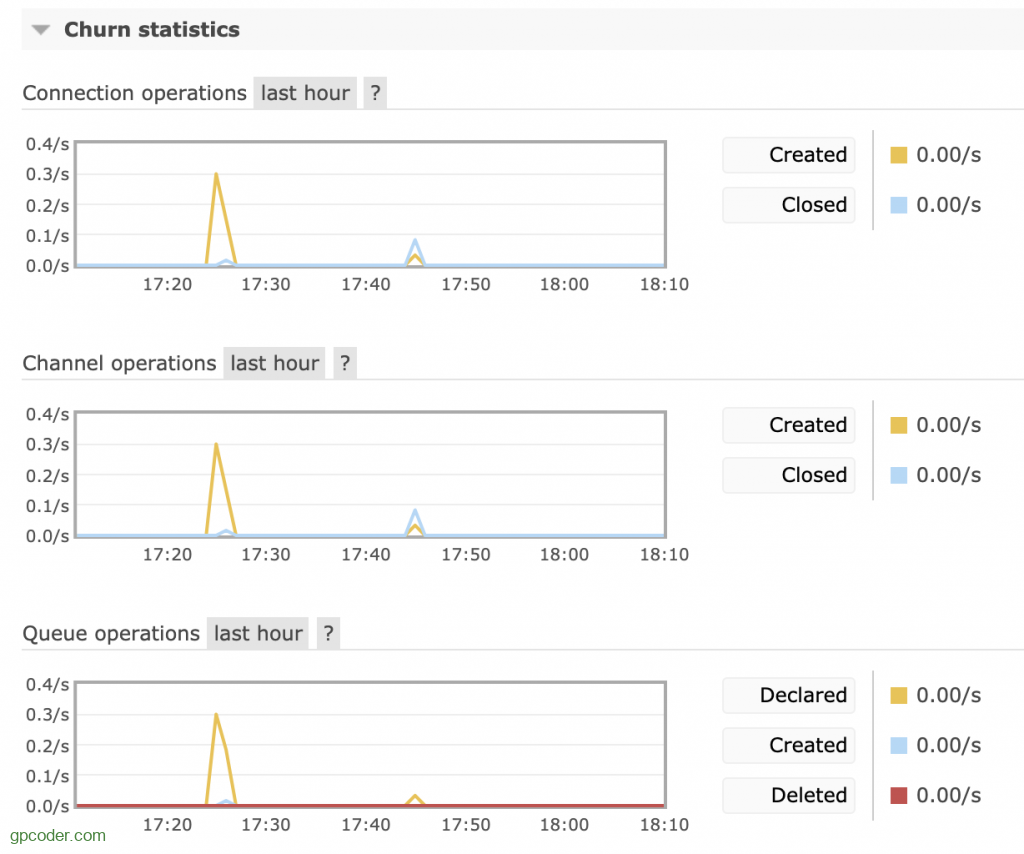
Task: Click the spike in the Connection operations chart
Action: [x=216, y=175]
